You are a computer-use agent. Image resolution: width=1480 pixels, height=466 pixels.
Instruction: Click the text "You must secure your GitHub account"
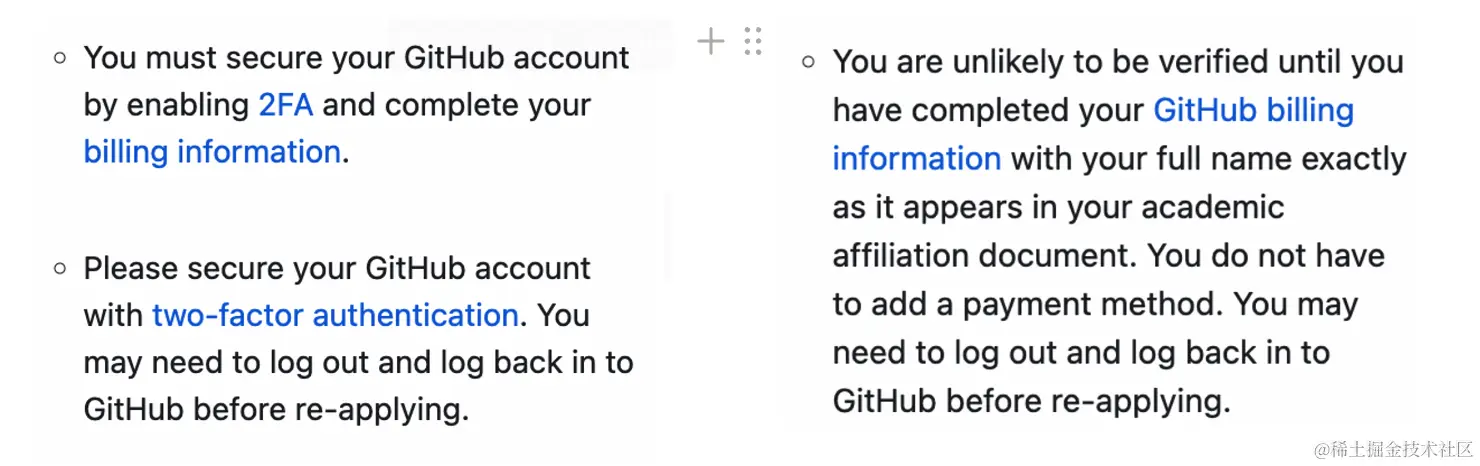coord(356,58)
